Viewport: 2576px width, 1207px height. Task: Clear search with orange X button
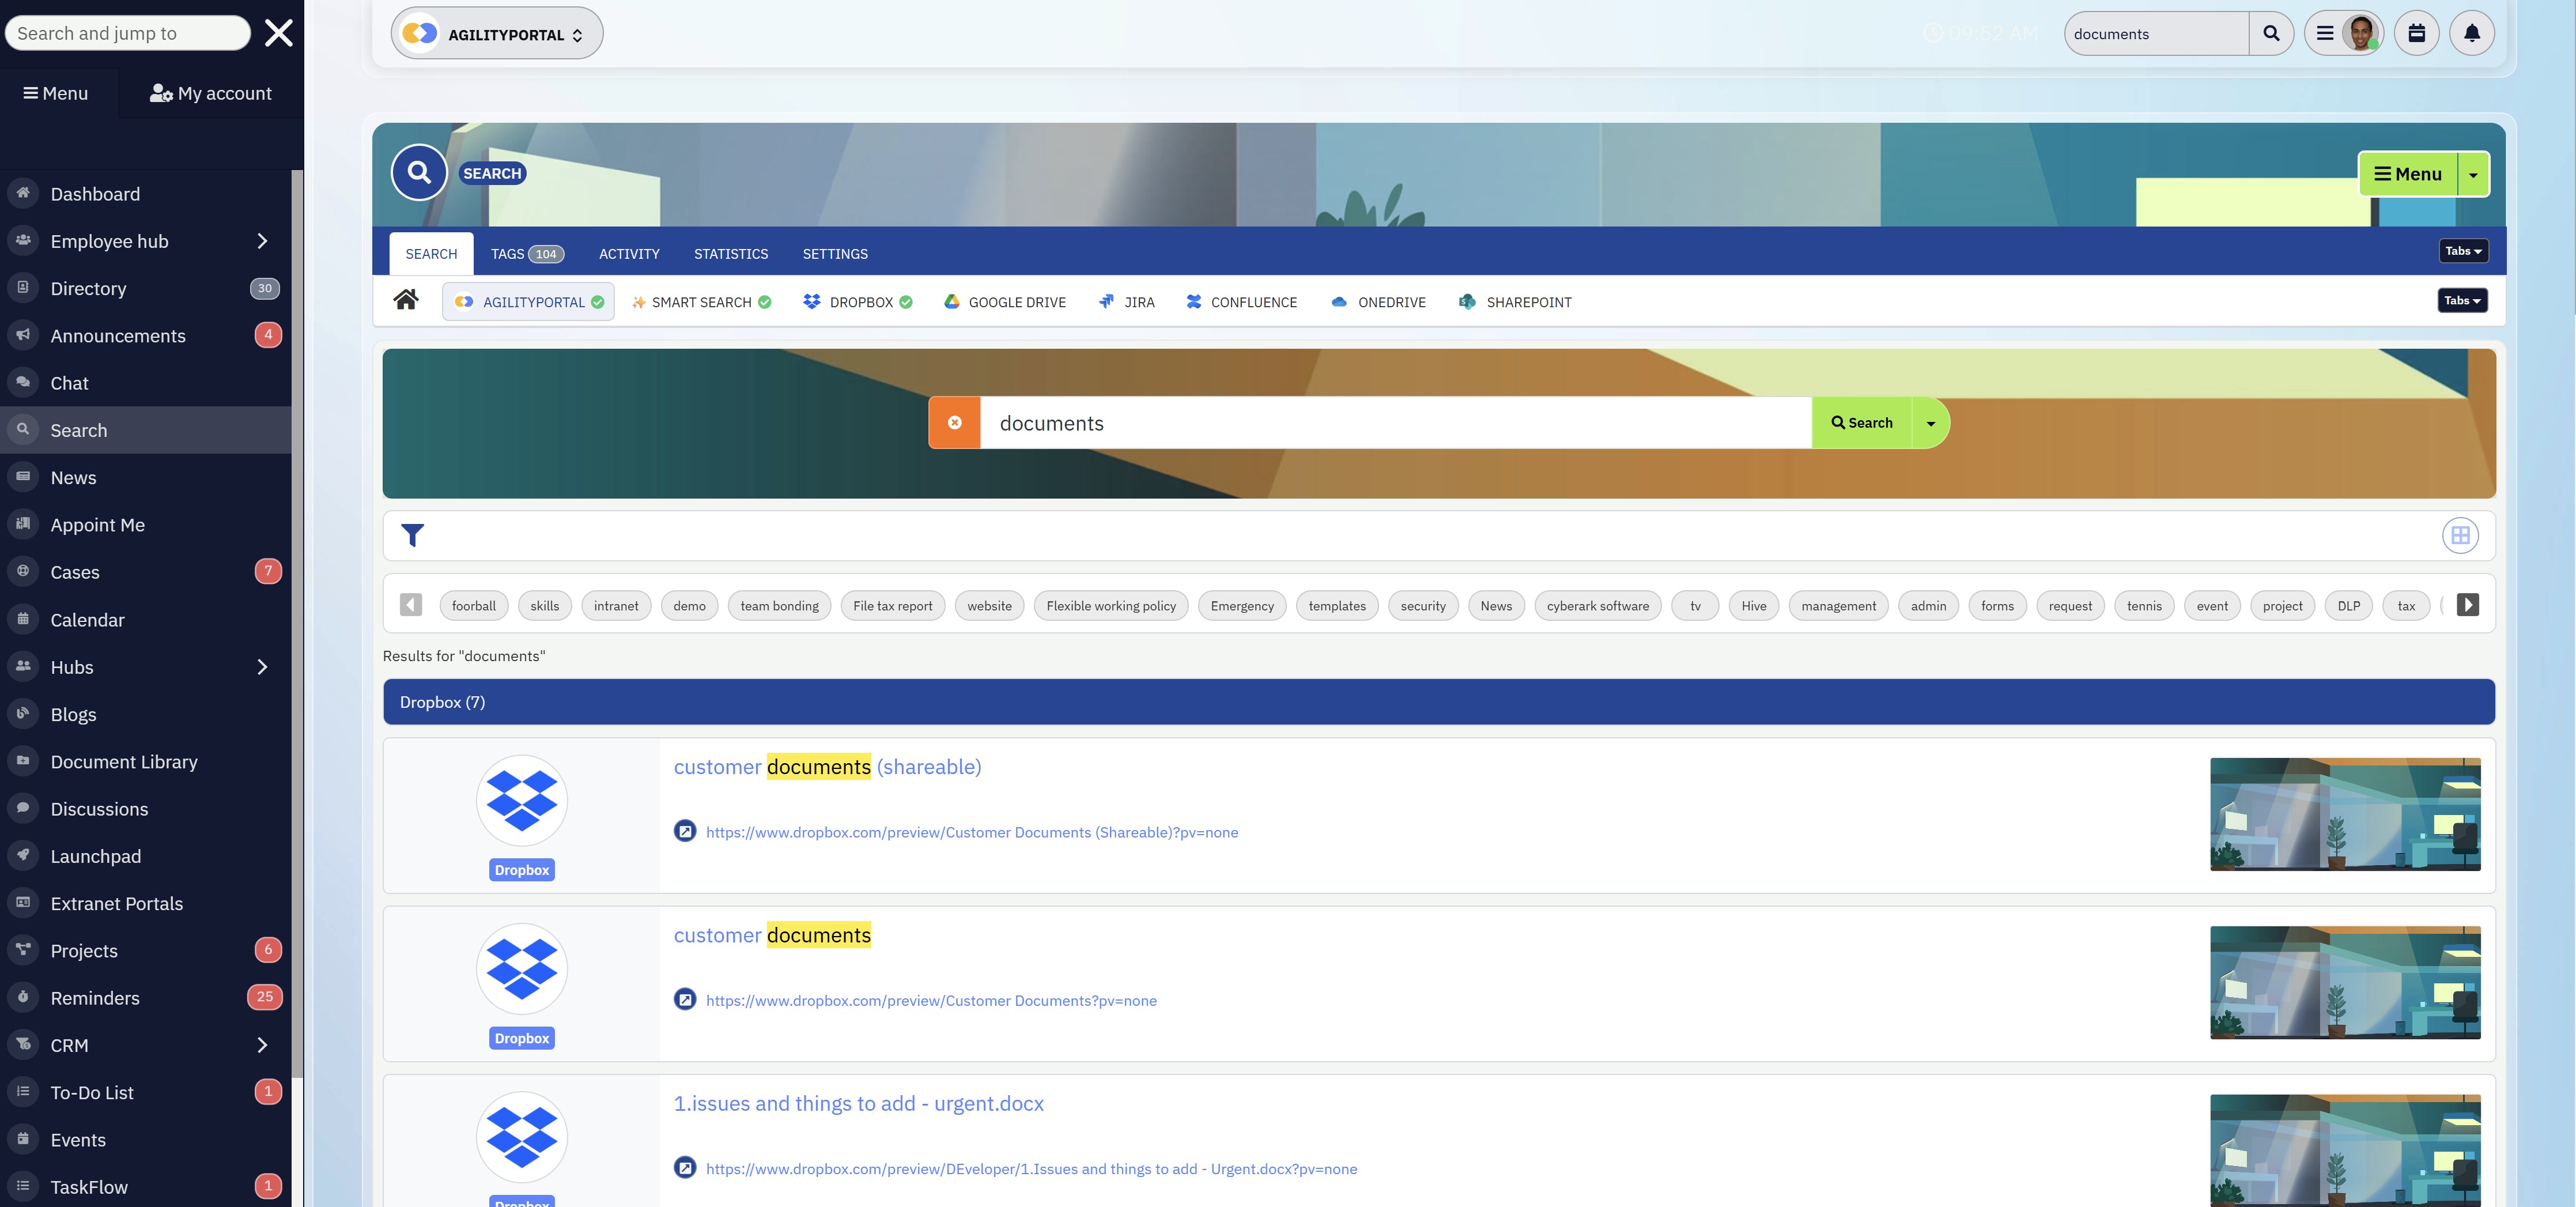coord(954,423)
